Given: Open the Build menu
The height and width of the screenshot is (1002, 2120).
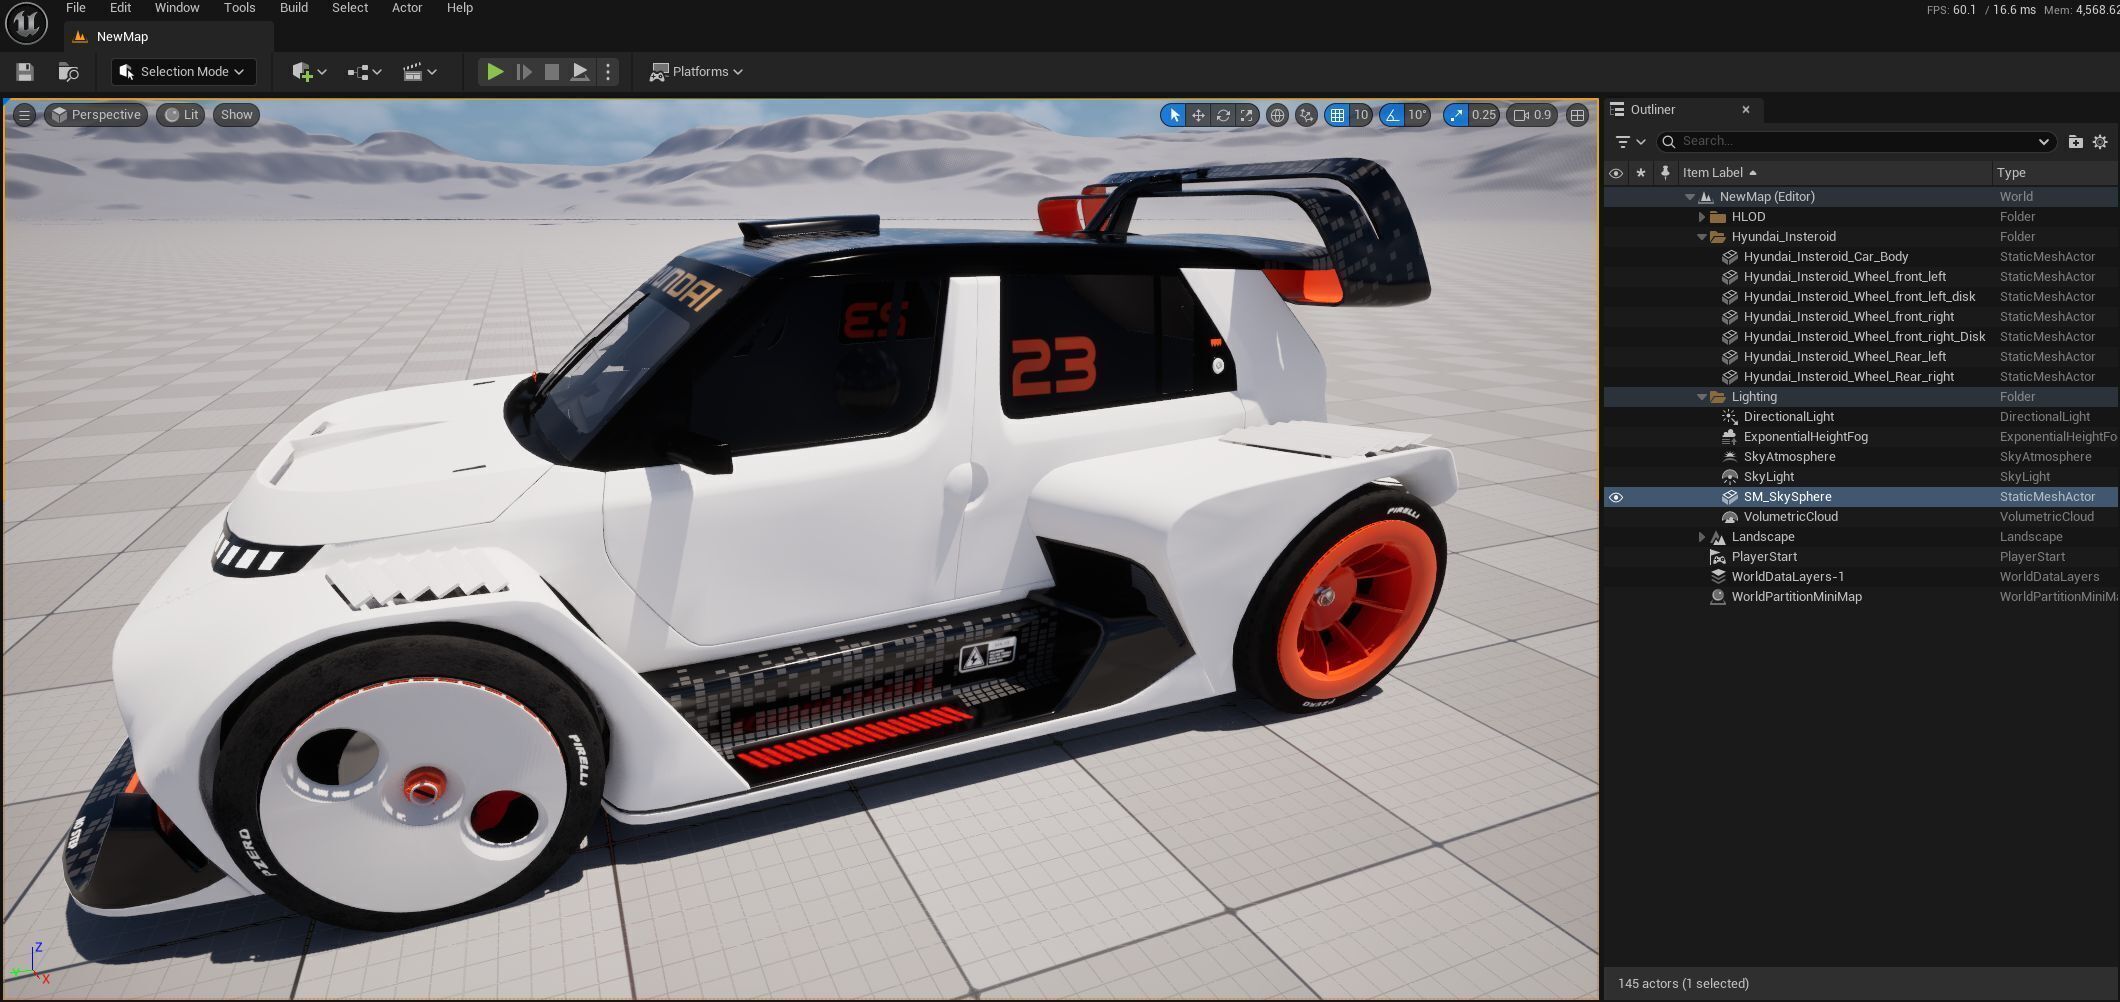Looking at the screenshot, I should tap(294, 8).
